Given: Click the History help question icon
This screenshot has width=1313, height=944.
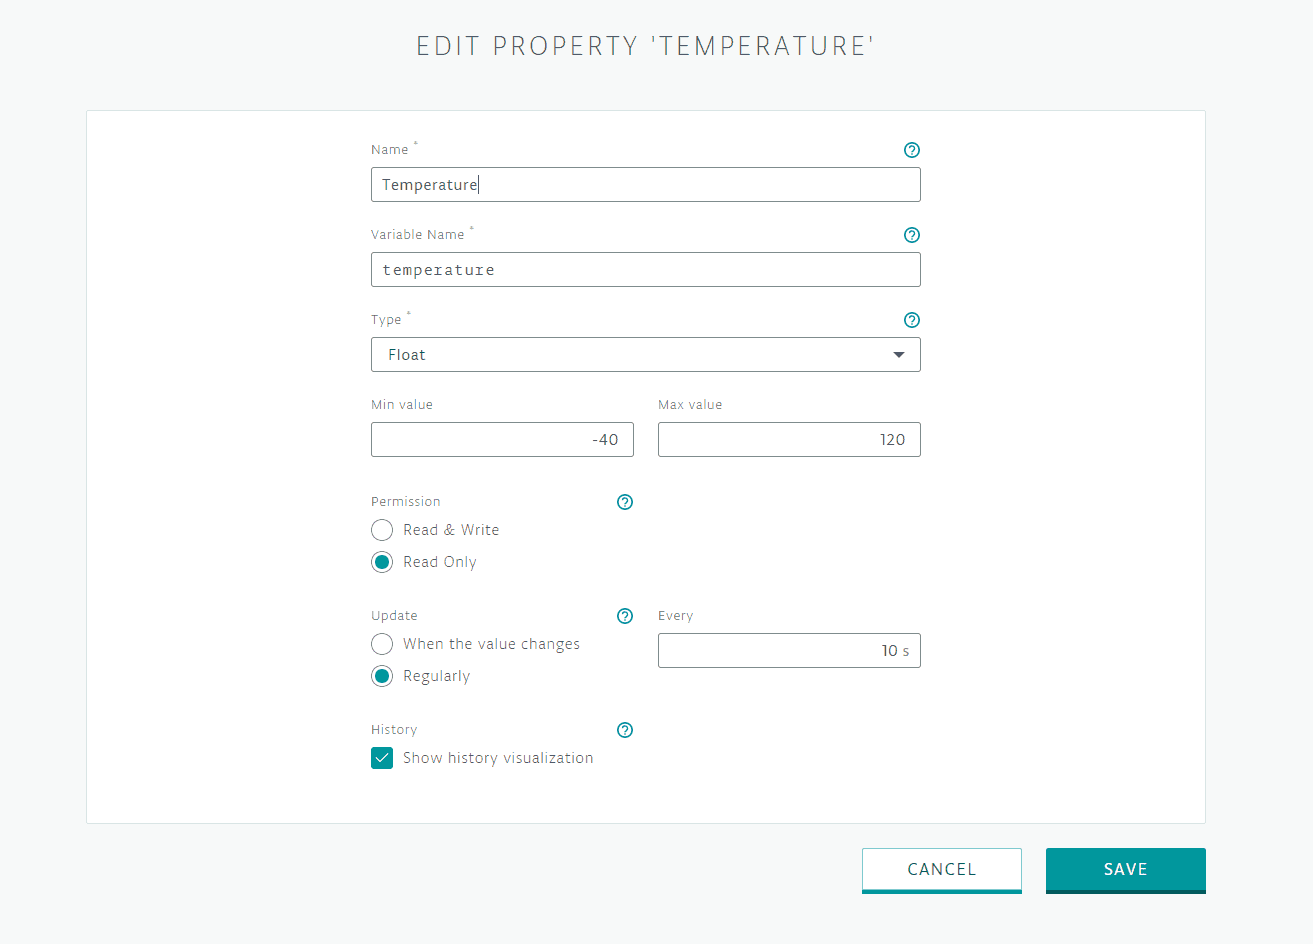Looking at the screenshot, I should tap(625, 730).
